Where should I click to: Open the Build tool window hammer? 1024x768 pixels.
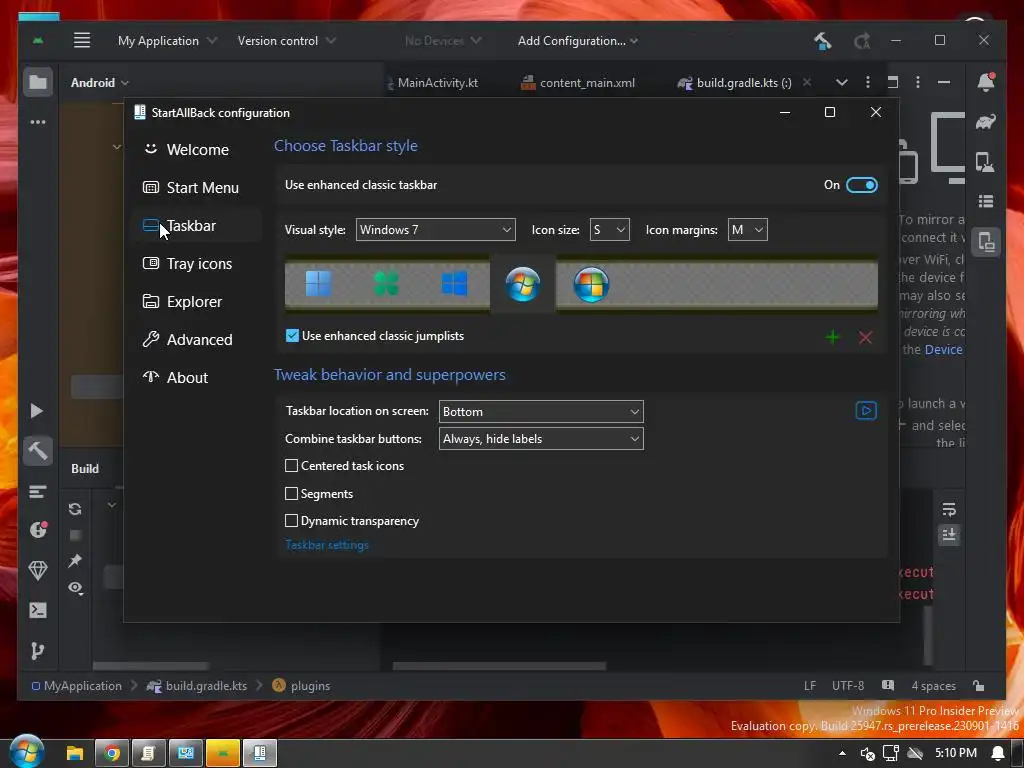click(x=38, y=451)
